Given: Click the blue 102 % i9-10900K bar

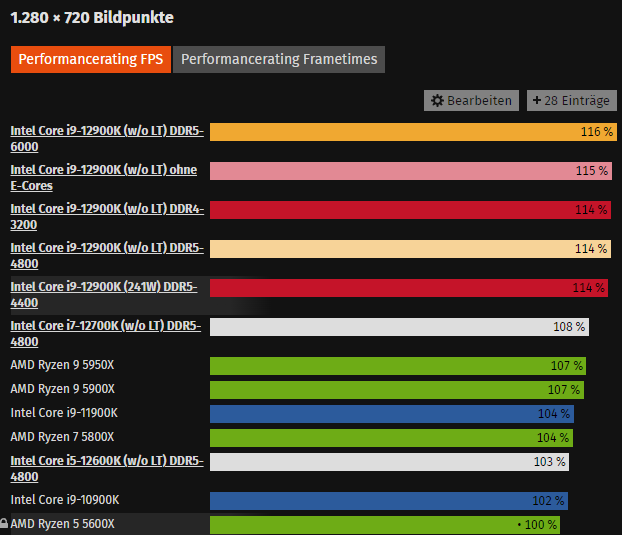Looking at the screenshot, I should 389,501.
